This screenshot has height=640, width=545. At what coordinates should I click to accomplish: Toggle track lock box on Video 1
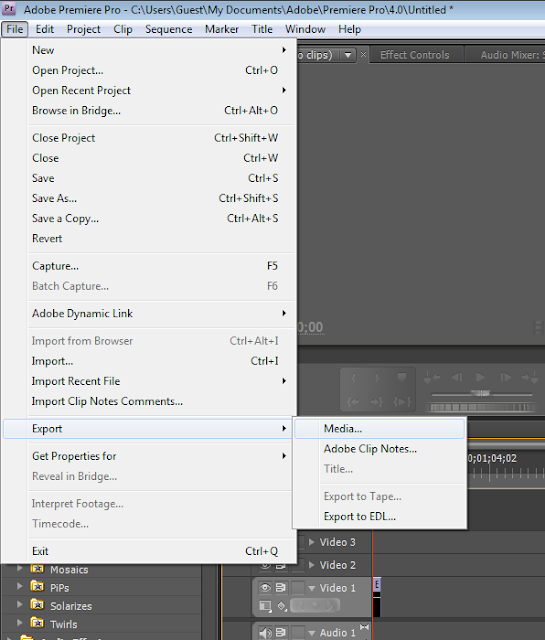coord(298,587)
